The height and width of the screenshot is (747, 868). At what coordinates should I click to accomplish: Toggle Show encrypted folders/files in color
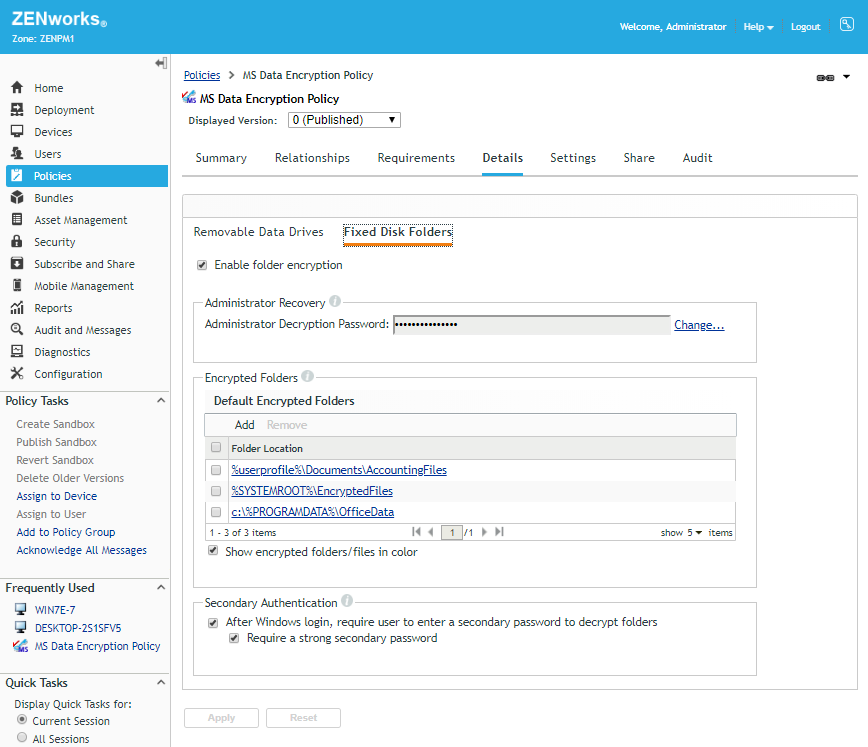(213, 550)
